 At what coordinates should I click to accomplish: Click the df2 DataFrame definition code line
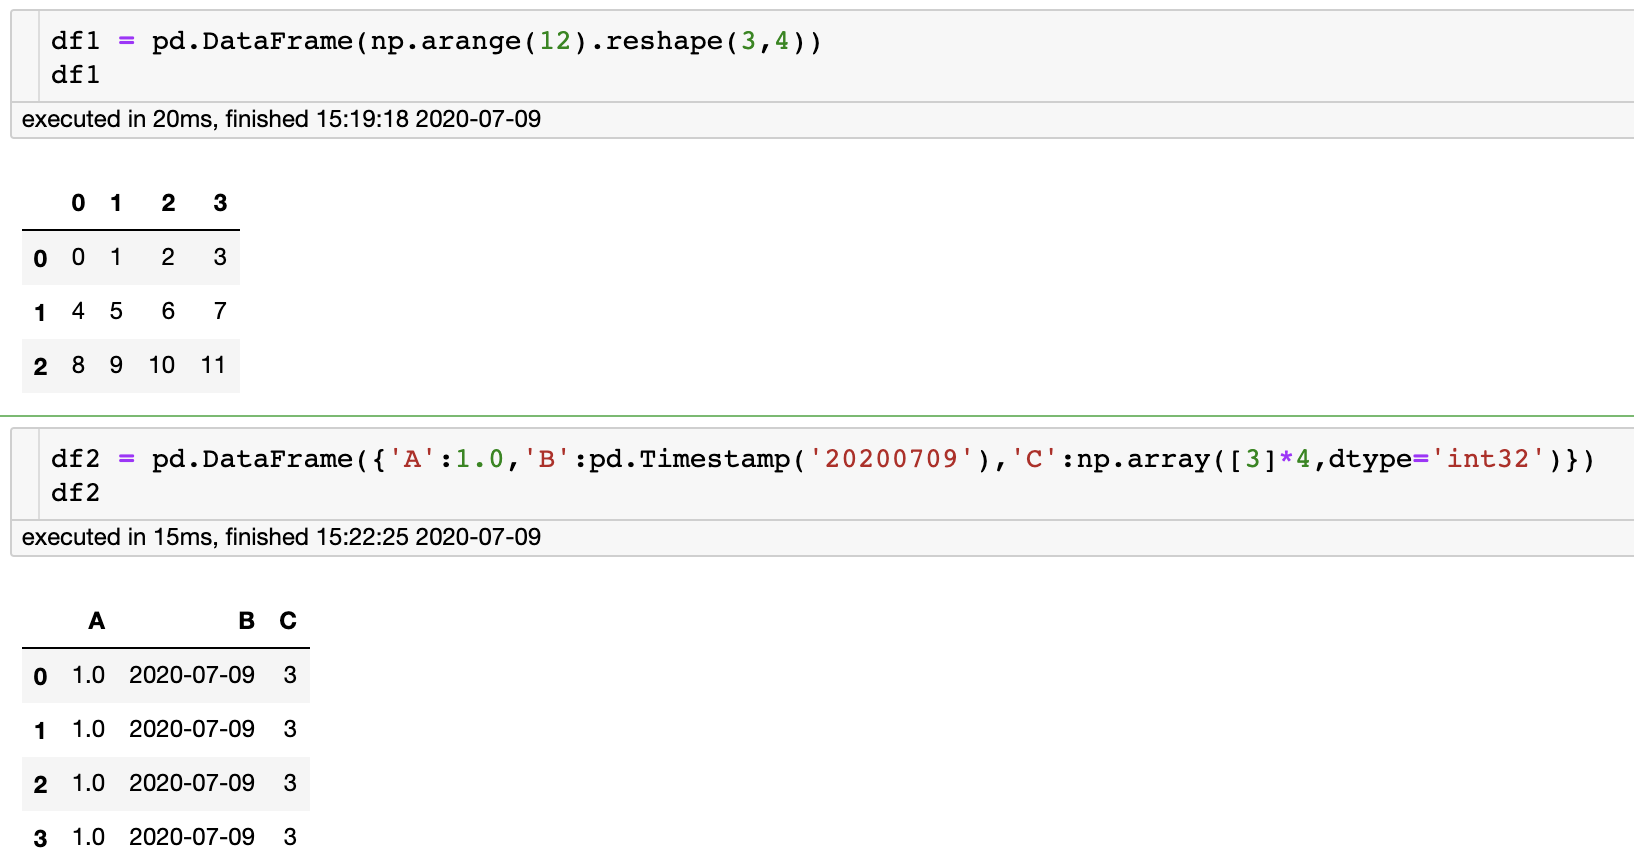[823, 459]
